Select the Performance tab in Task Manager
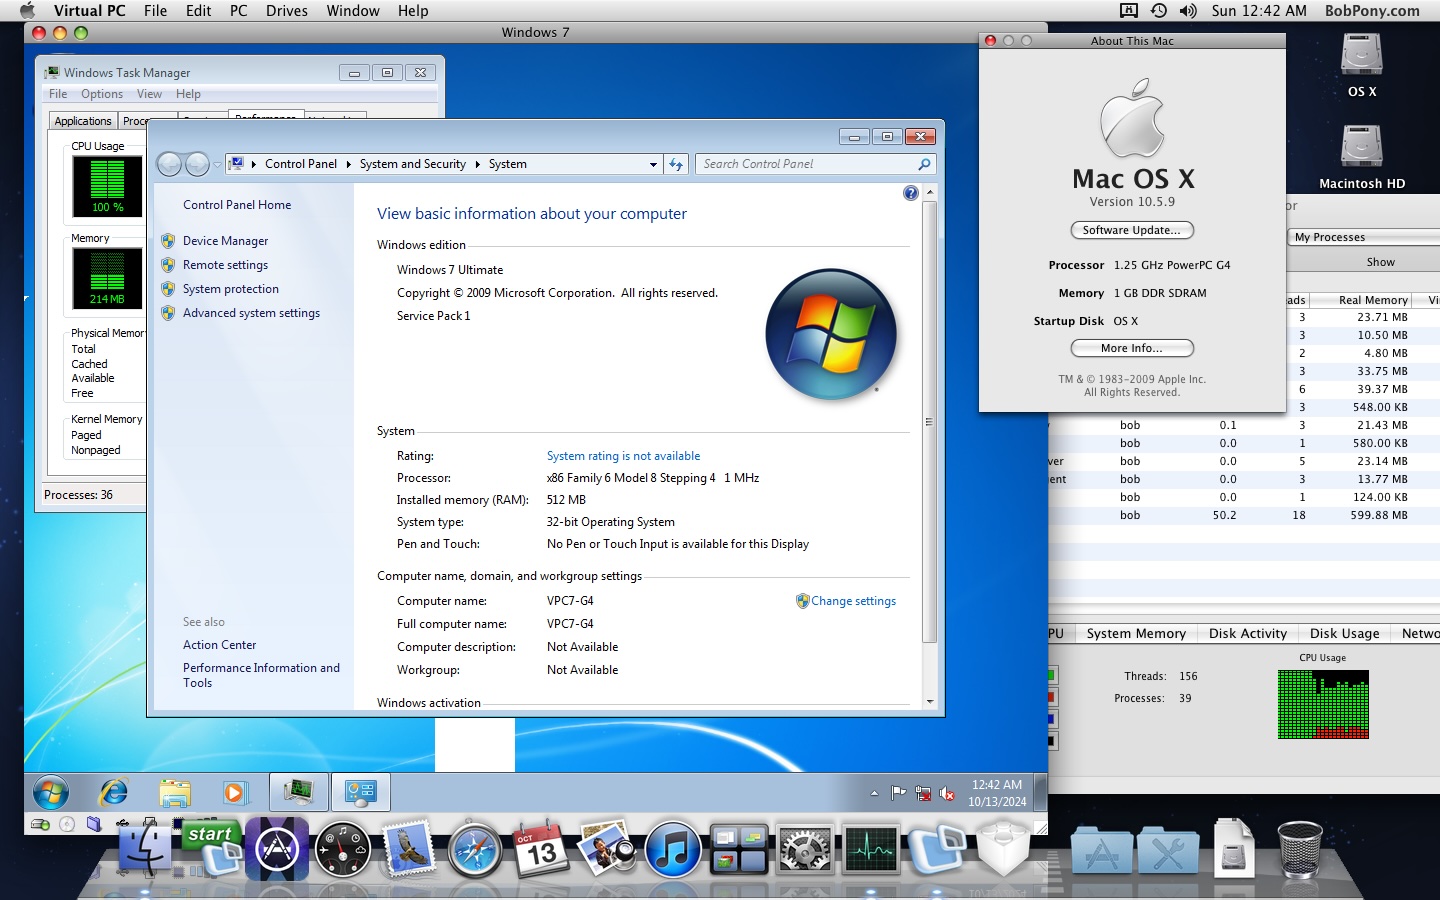 265,118
